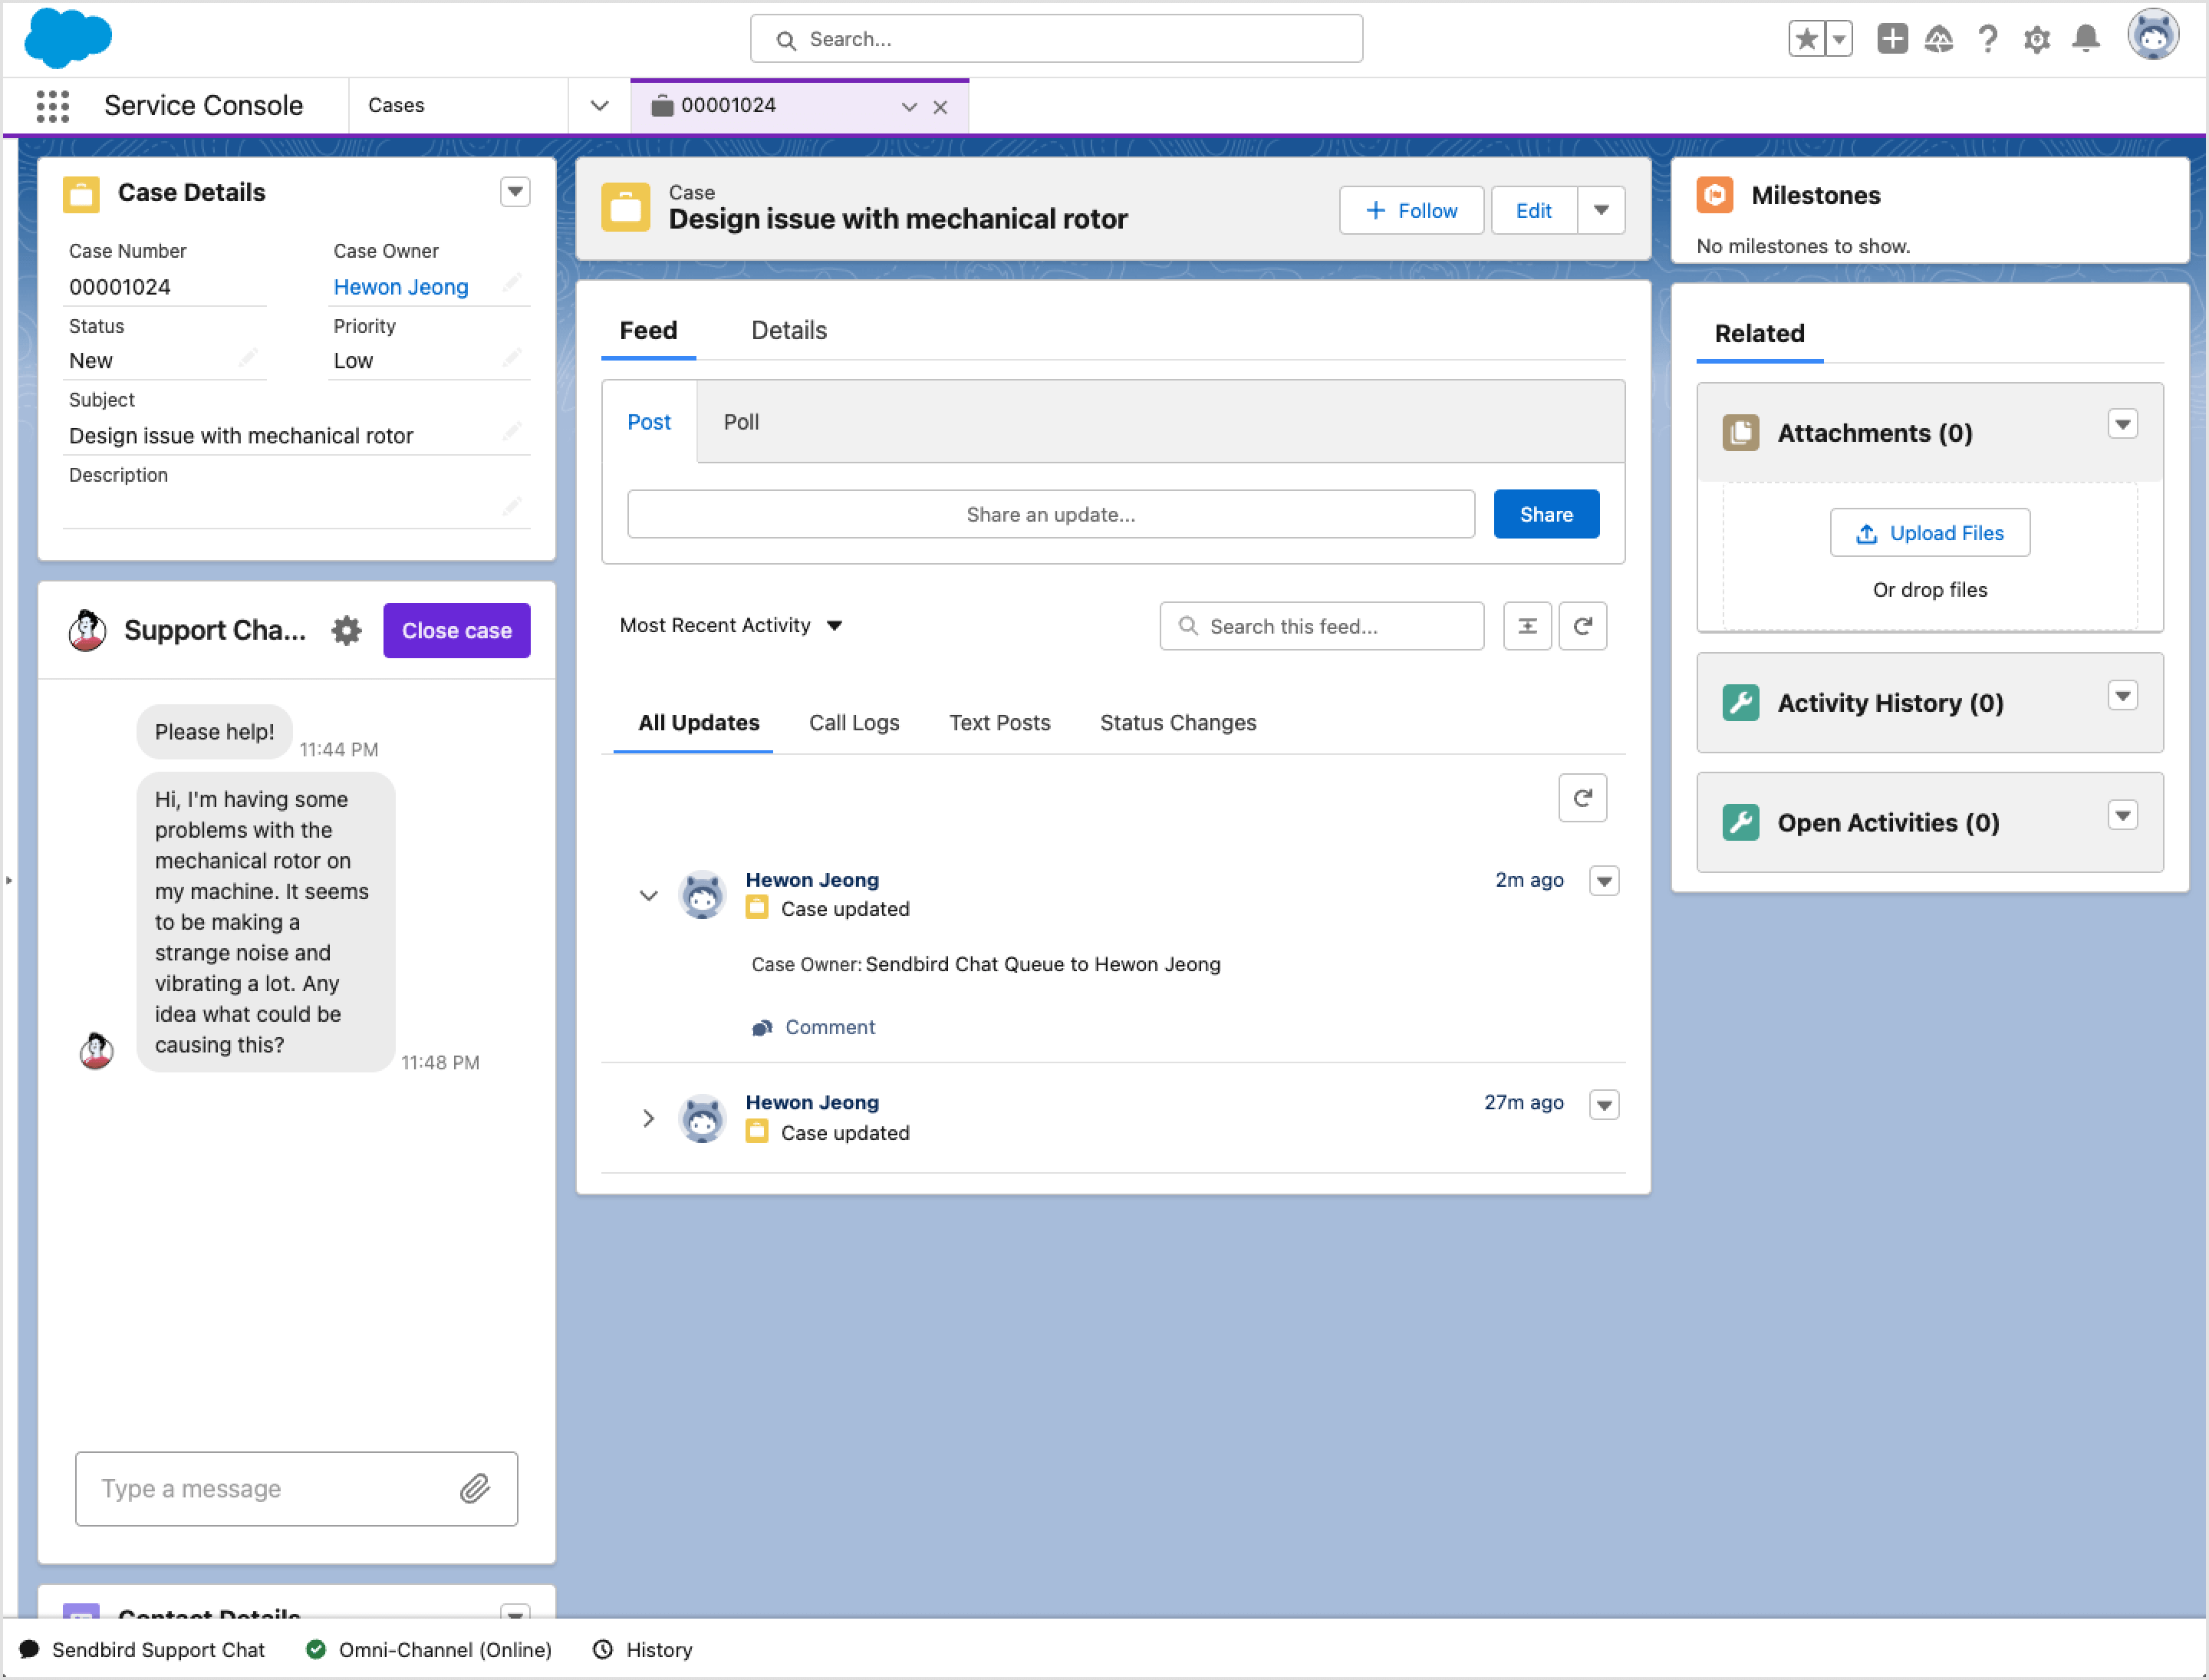This screenshot has height=1680, width=2209.
Task: Refresh the case feed with the refresh icon
Action: (x=1583, y=626)
